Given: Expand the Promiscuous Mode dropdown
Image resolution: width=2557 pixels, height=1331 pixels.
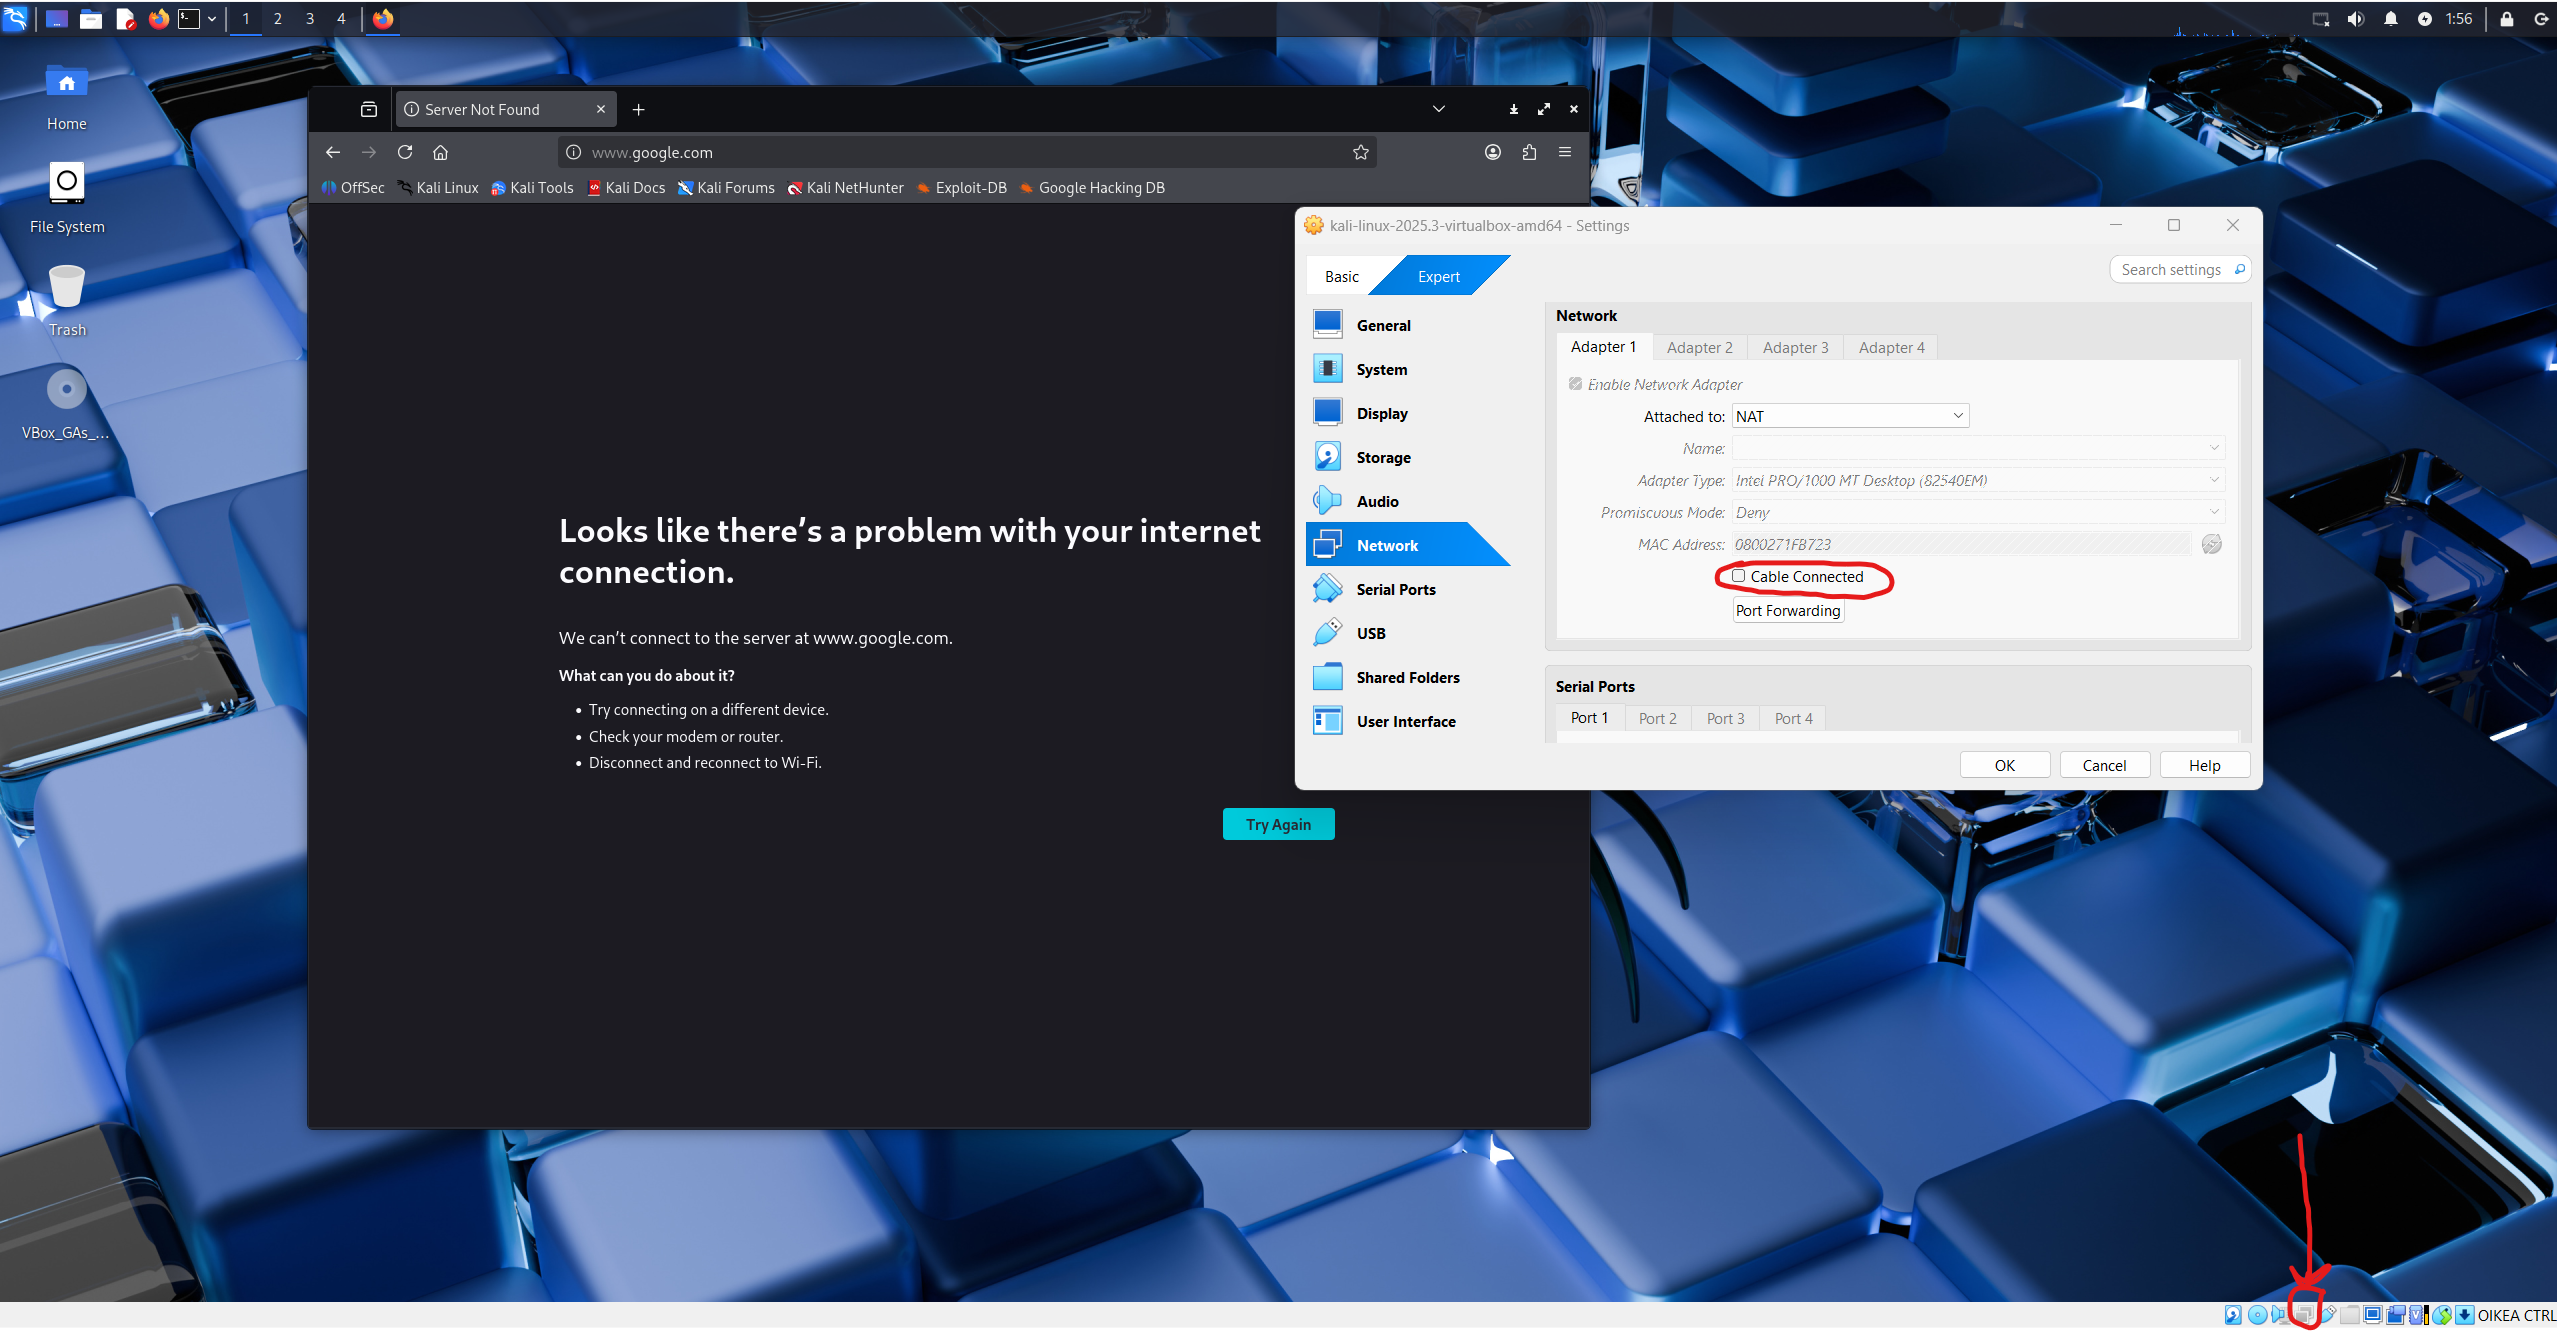Looking at the screenshot, I should point(1977,512).
